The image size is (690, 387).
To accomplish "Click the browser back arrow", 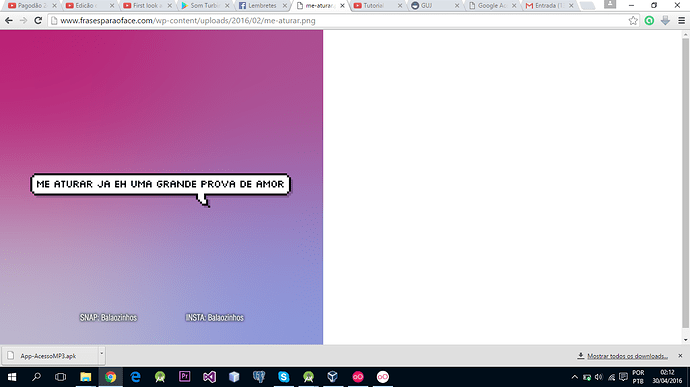I will tap(9, 21).
